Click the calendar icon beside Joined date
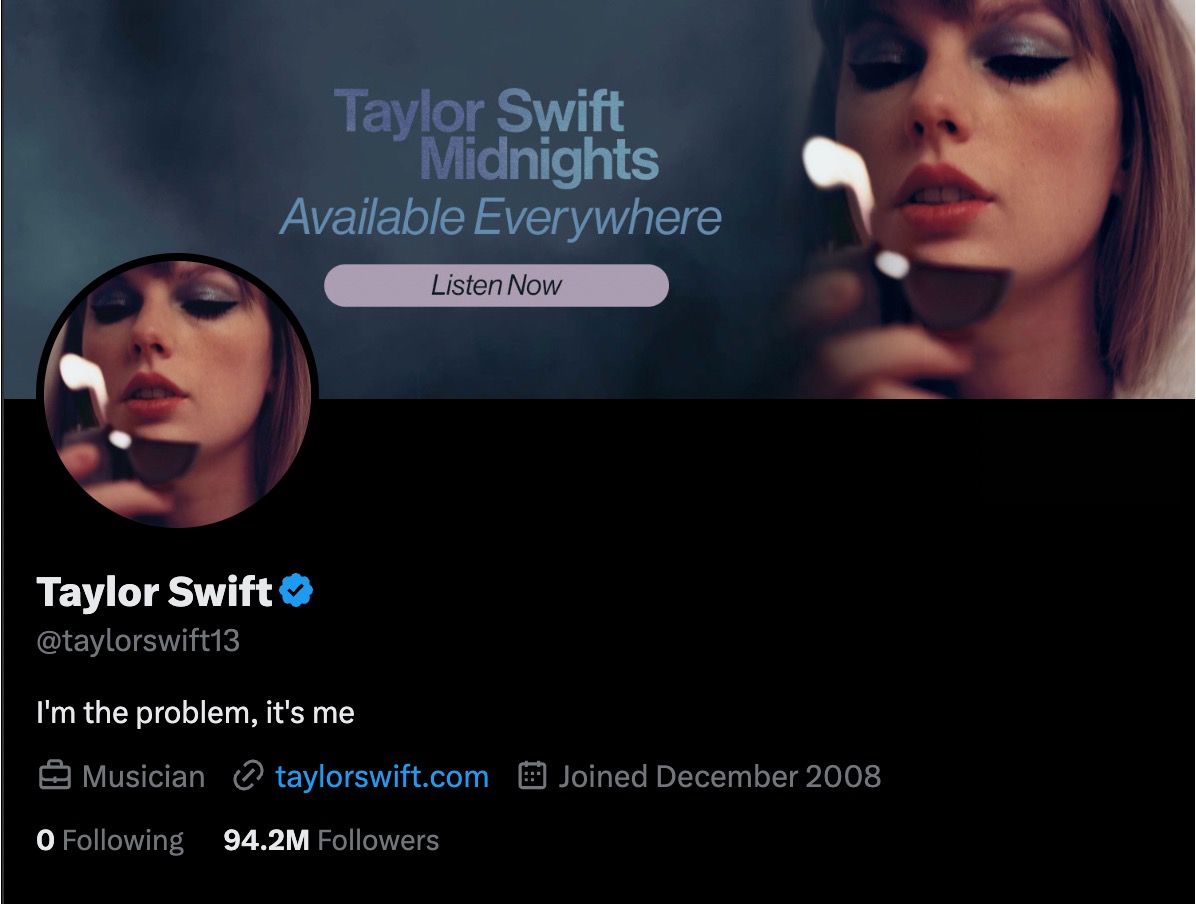This screenshot has height=904, width=1196. click(x=532, y=775)
